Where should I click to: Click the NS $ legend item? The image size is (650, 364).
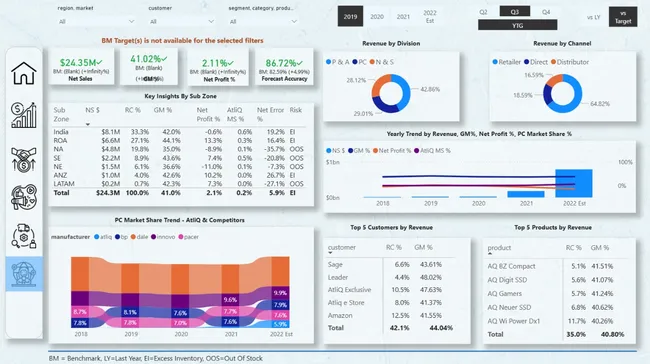pos(335,150)
